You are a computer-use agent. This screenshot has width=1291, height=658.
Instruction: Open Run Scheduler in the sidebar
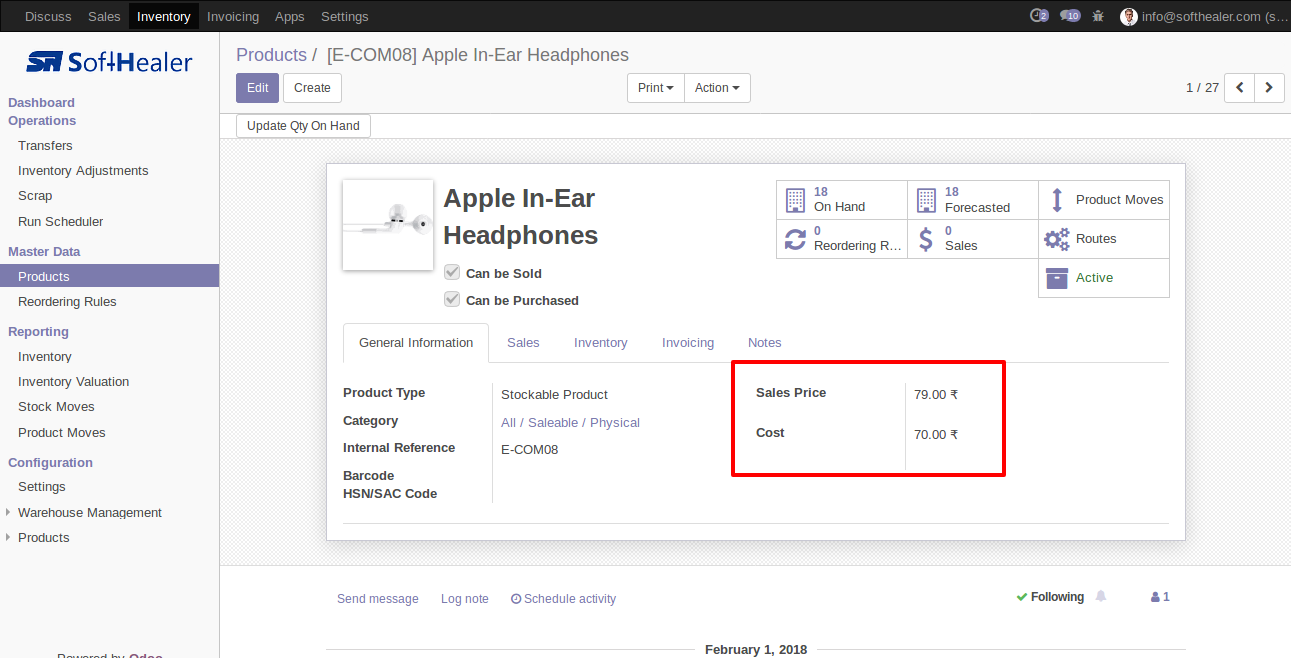point(61,221)
